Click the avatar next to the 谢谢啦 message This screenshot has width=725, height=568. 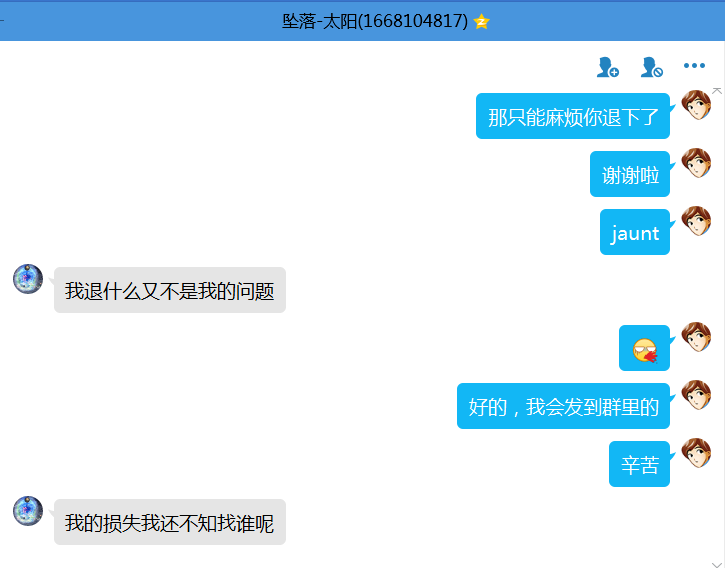pos(696,163)
